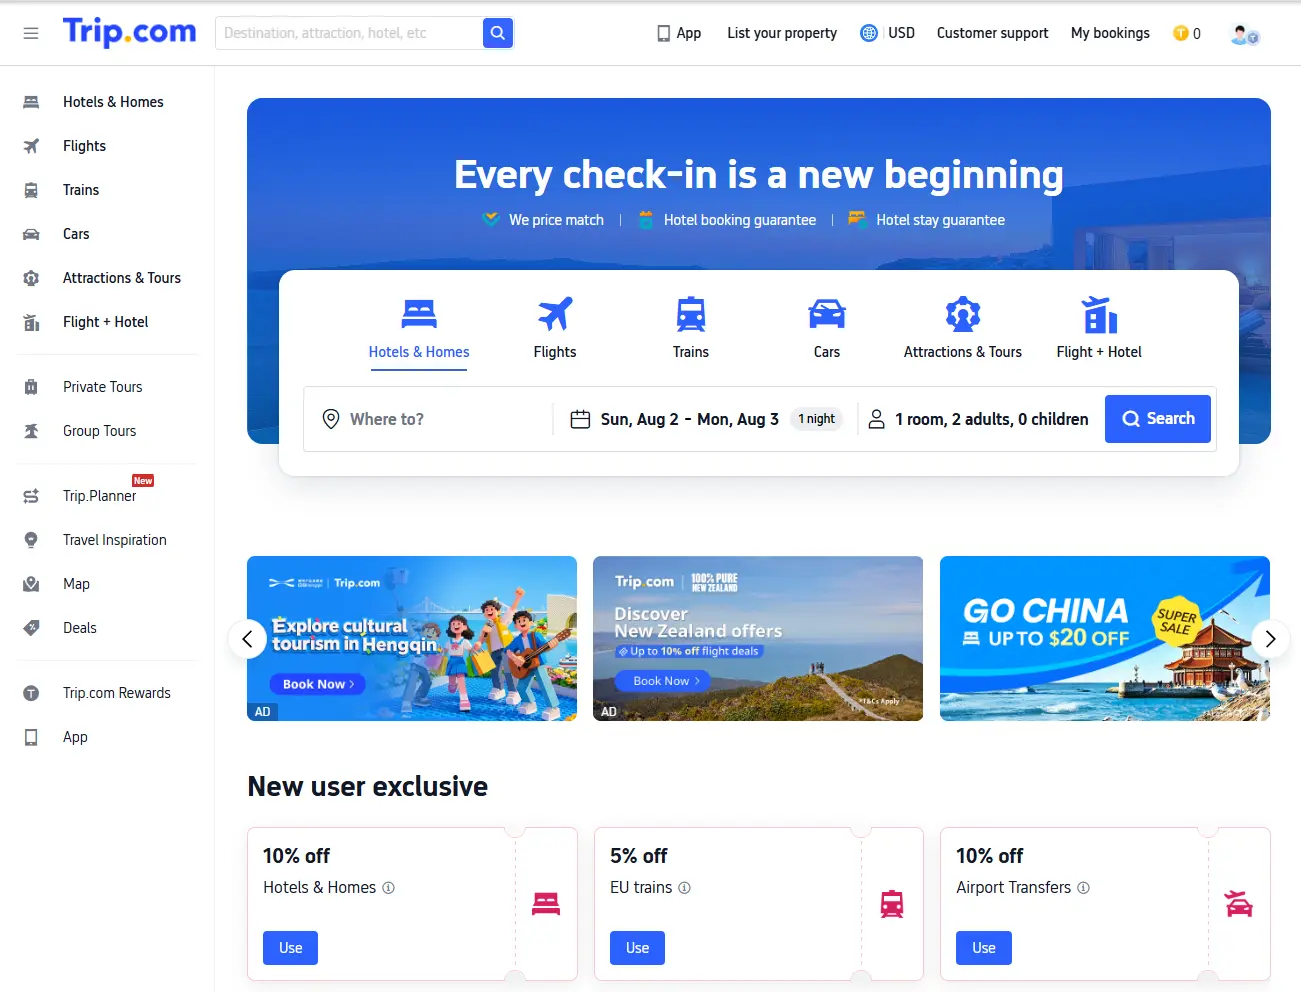Click the Deals tag icon
The height and width of the screenshot is (992, 1301).
[31, 628]
